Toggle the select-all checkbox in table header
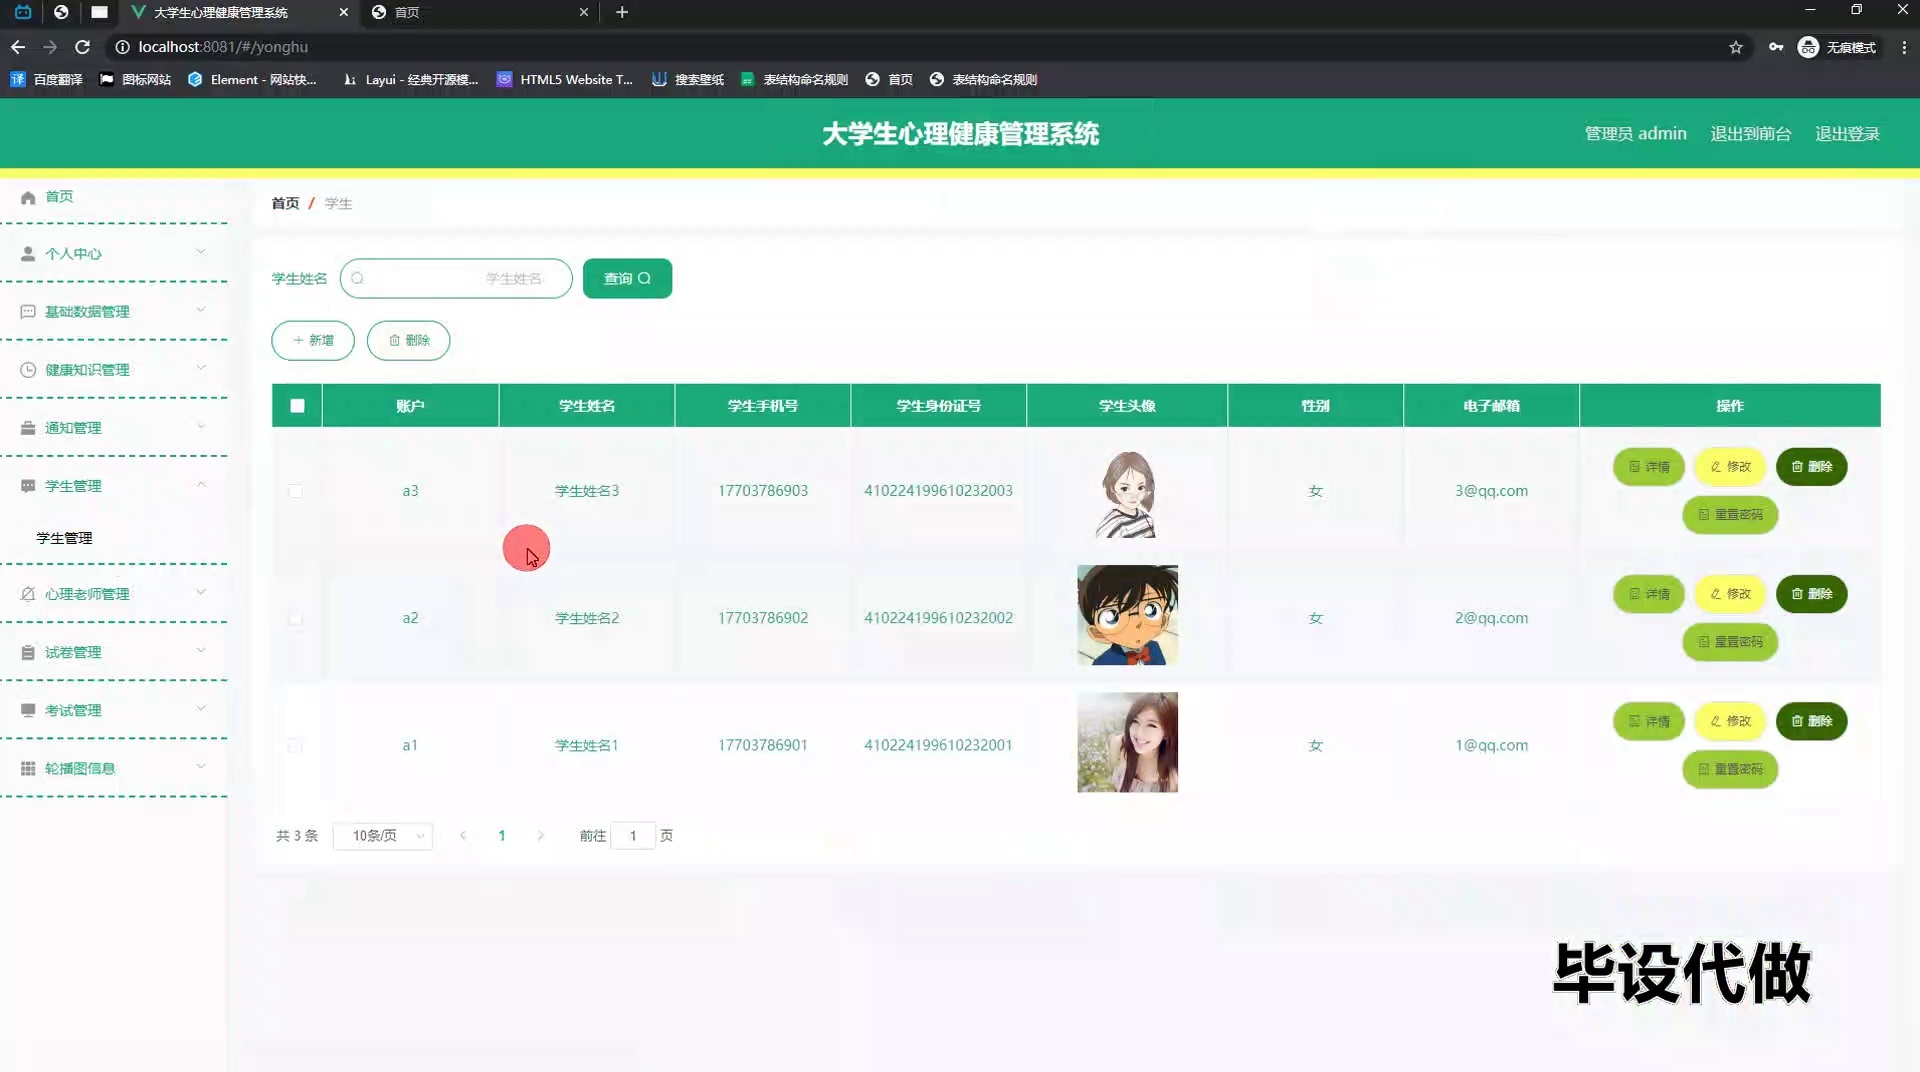The height and width of the screenshot is (1072, 1920). tap(297, 406)
